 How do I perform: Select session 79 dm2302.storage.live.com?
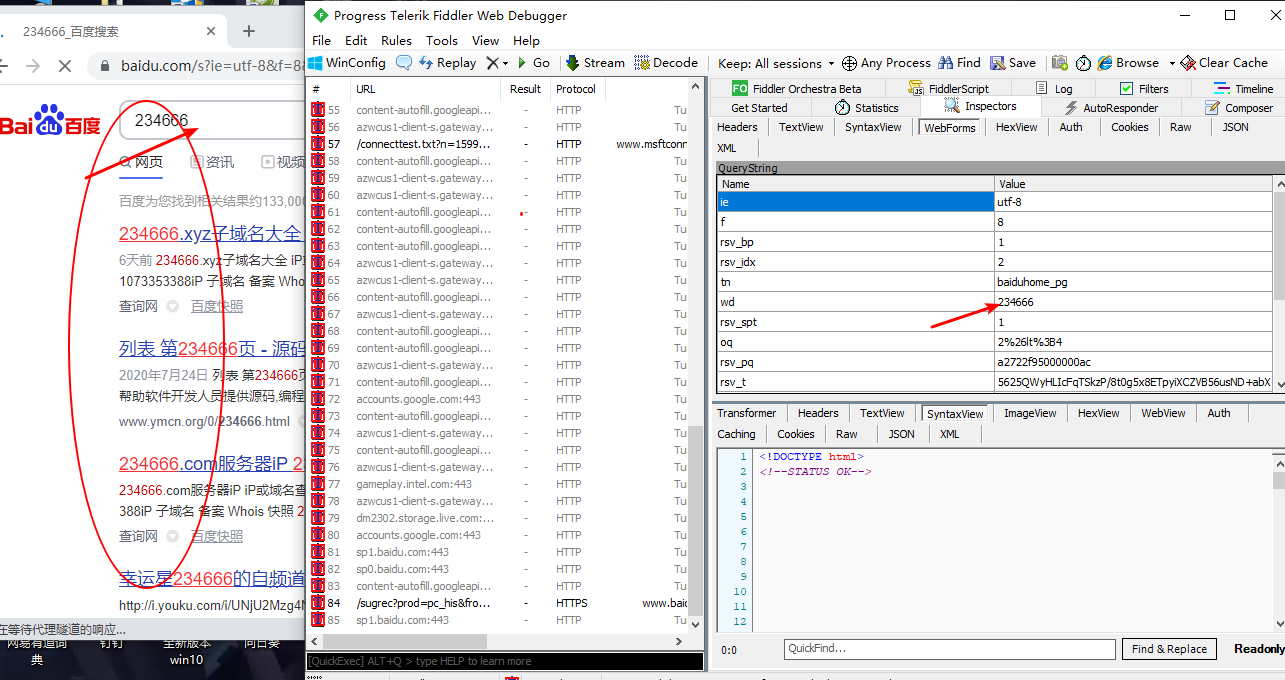click(x=498, y=518)
